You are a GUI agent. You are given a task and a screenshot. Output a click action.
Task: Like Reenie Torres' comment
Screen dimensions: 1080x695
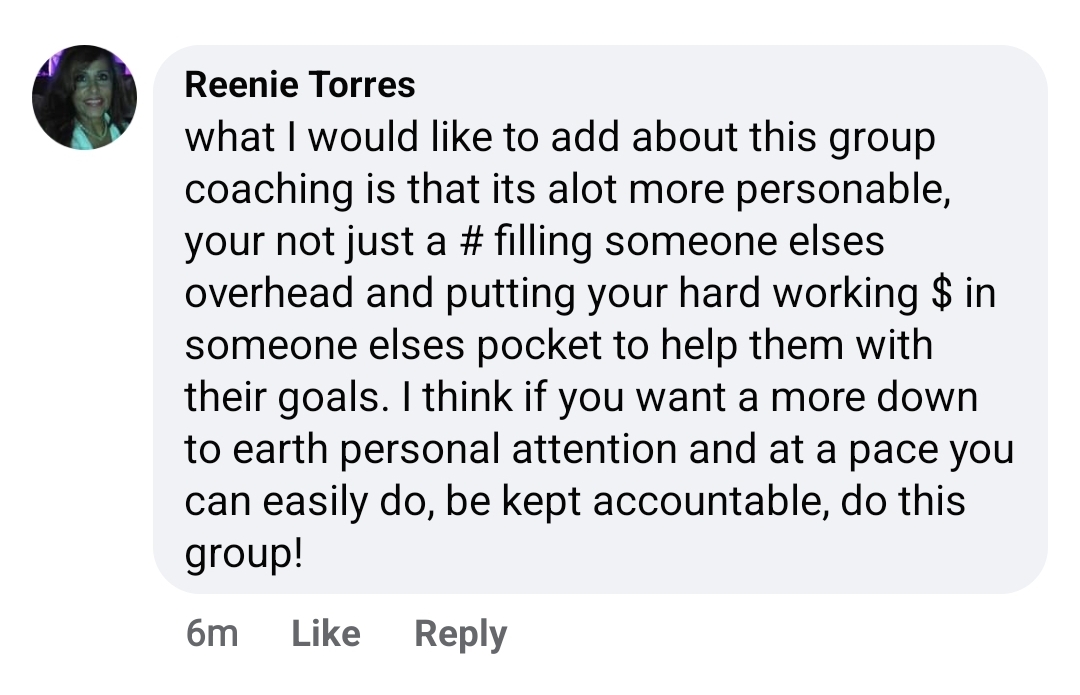pos(326,633)
